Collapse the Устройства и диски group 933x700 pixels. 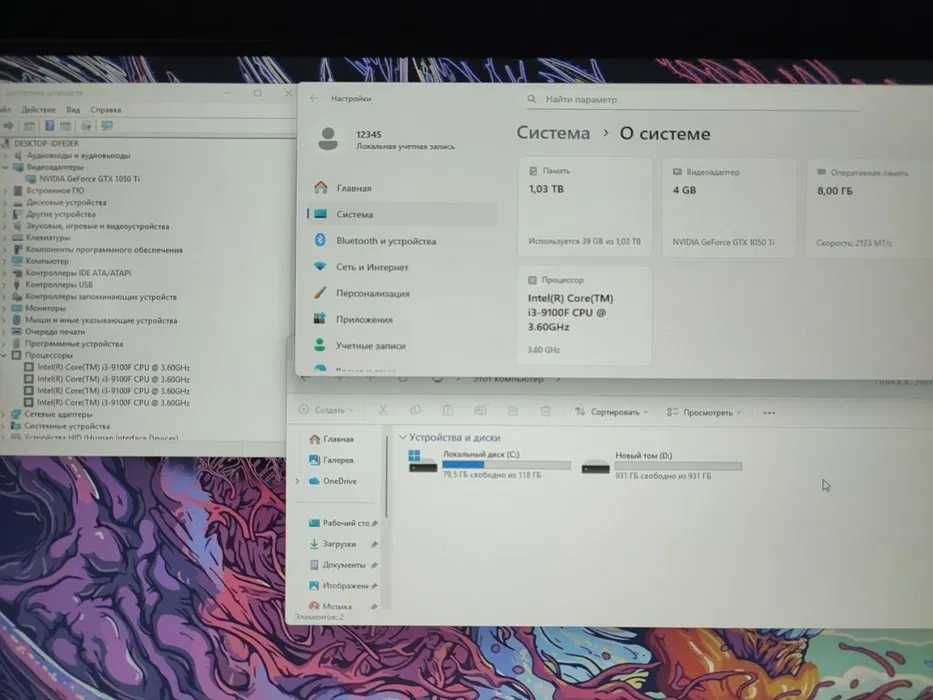[403, 437]
